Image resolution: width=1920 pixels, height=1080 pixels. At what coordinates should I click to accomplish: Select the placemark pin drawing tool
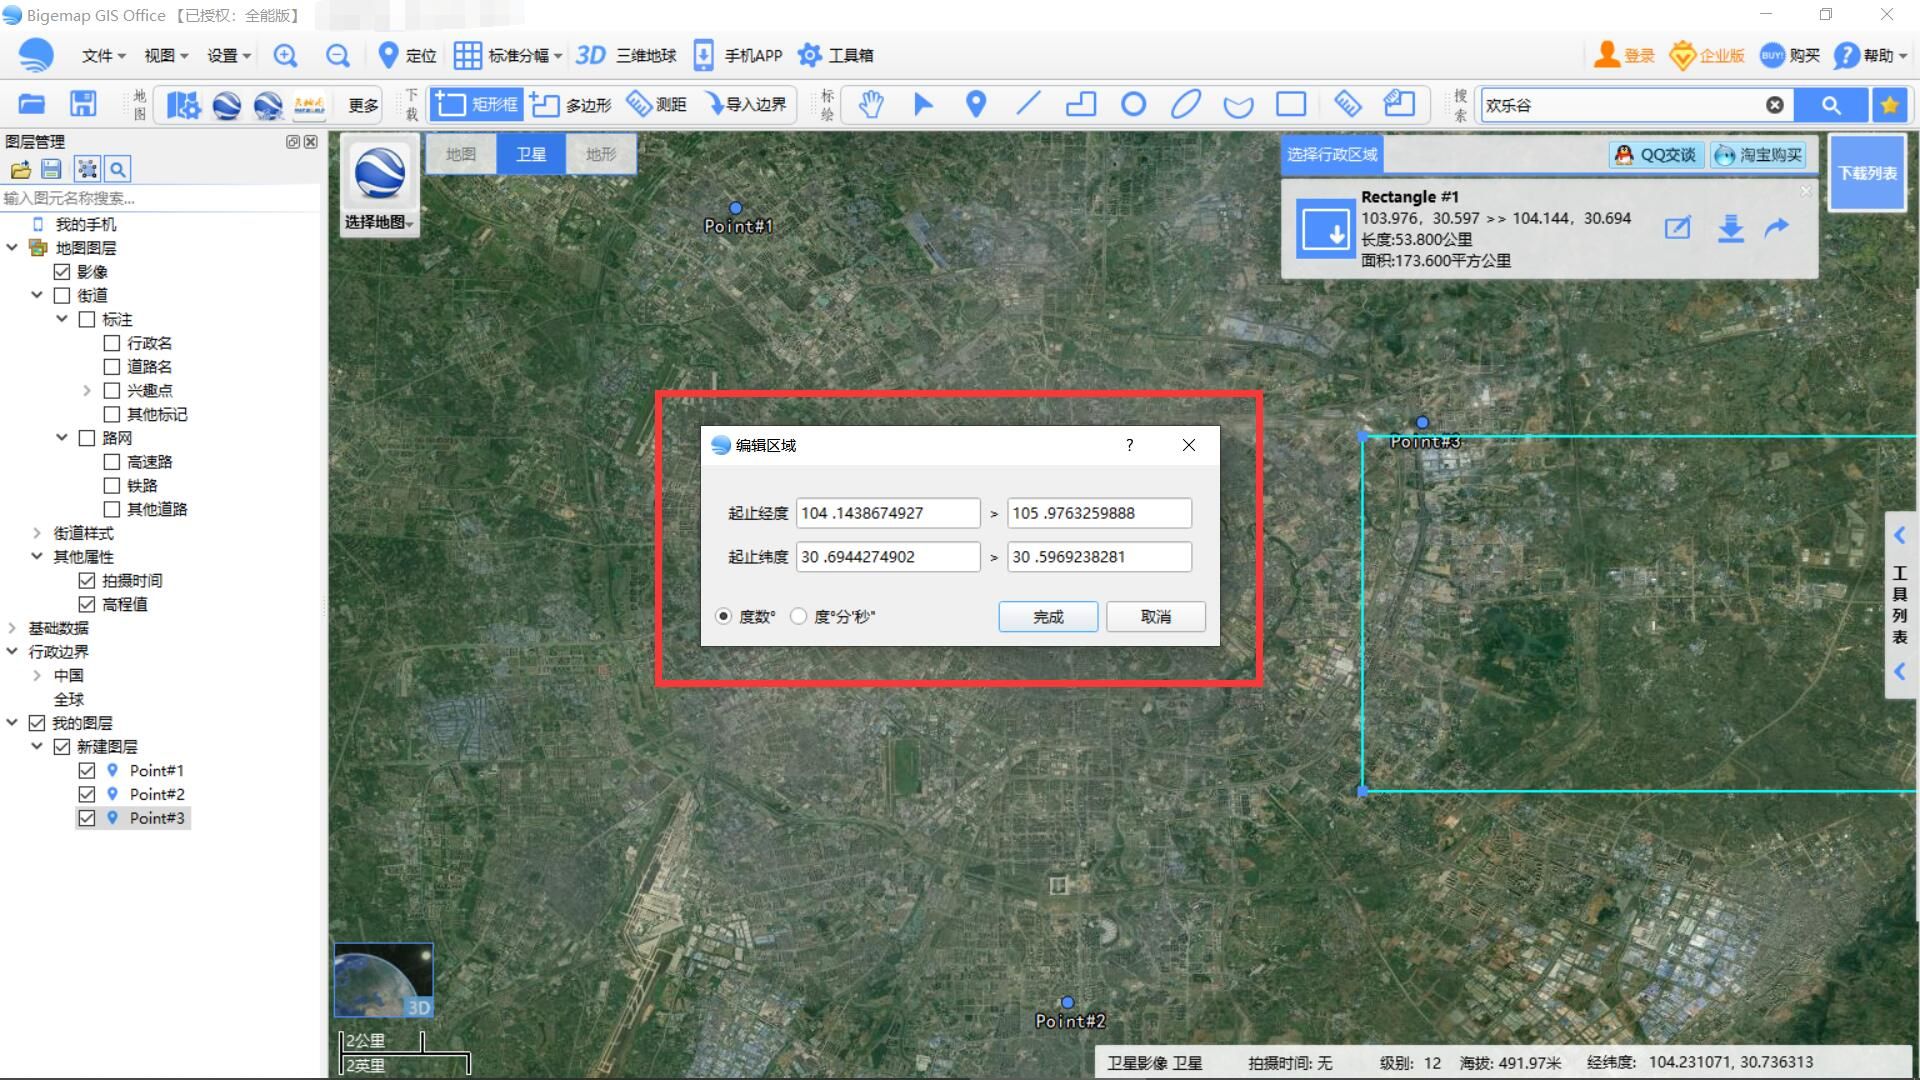click(x=976, y=104)
